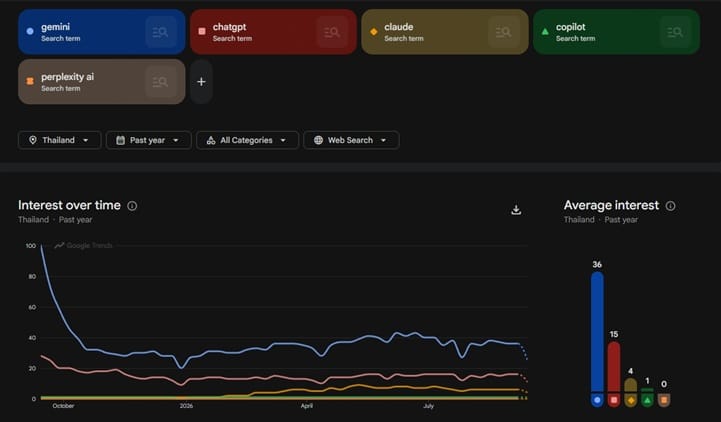Click the yellow diamond marker on claude card
The image size is (721, 422).
374,32
